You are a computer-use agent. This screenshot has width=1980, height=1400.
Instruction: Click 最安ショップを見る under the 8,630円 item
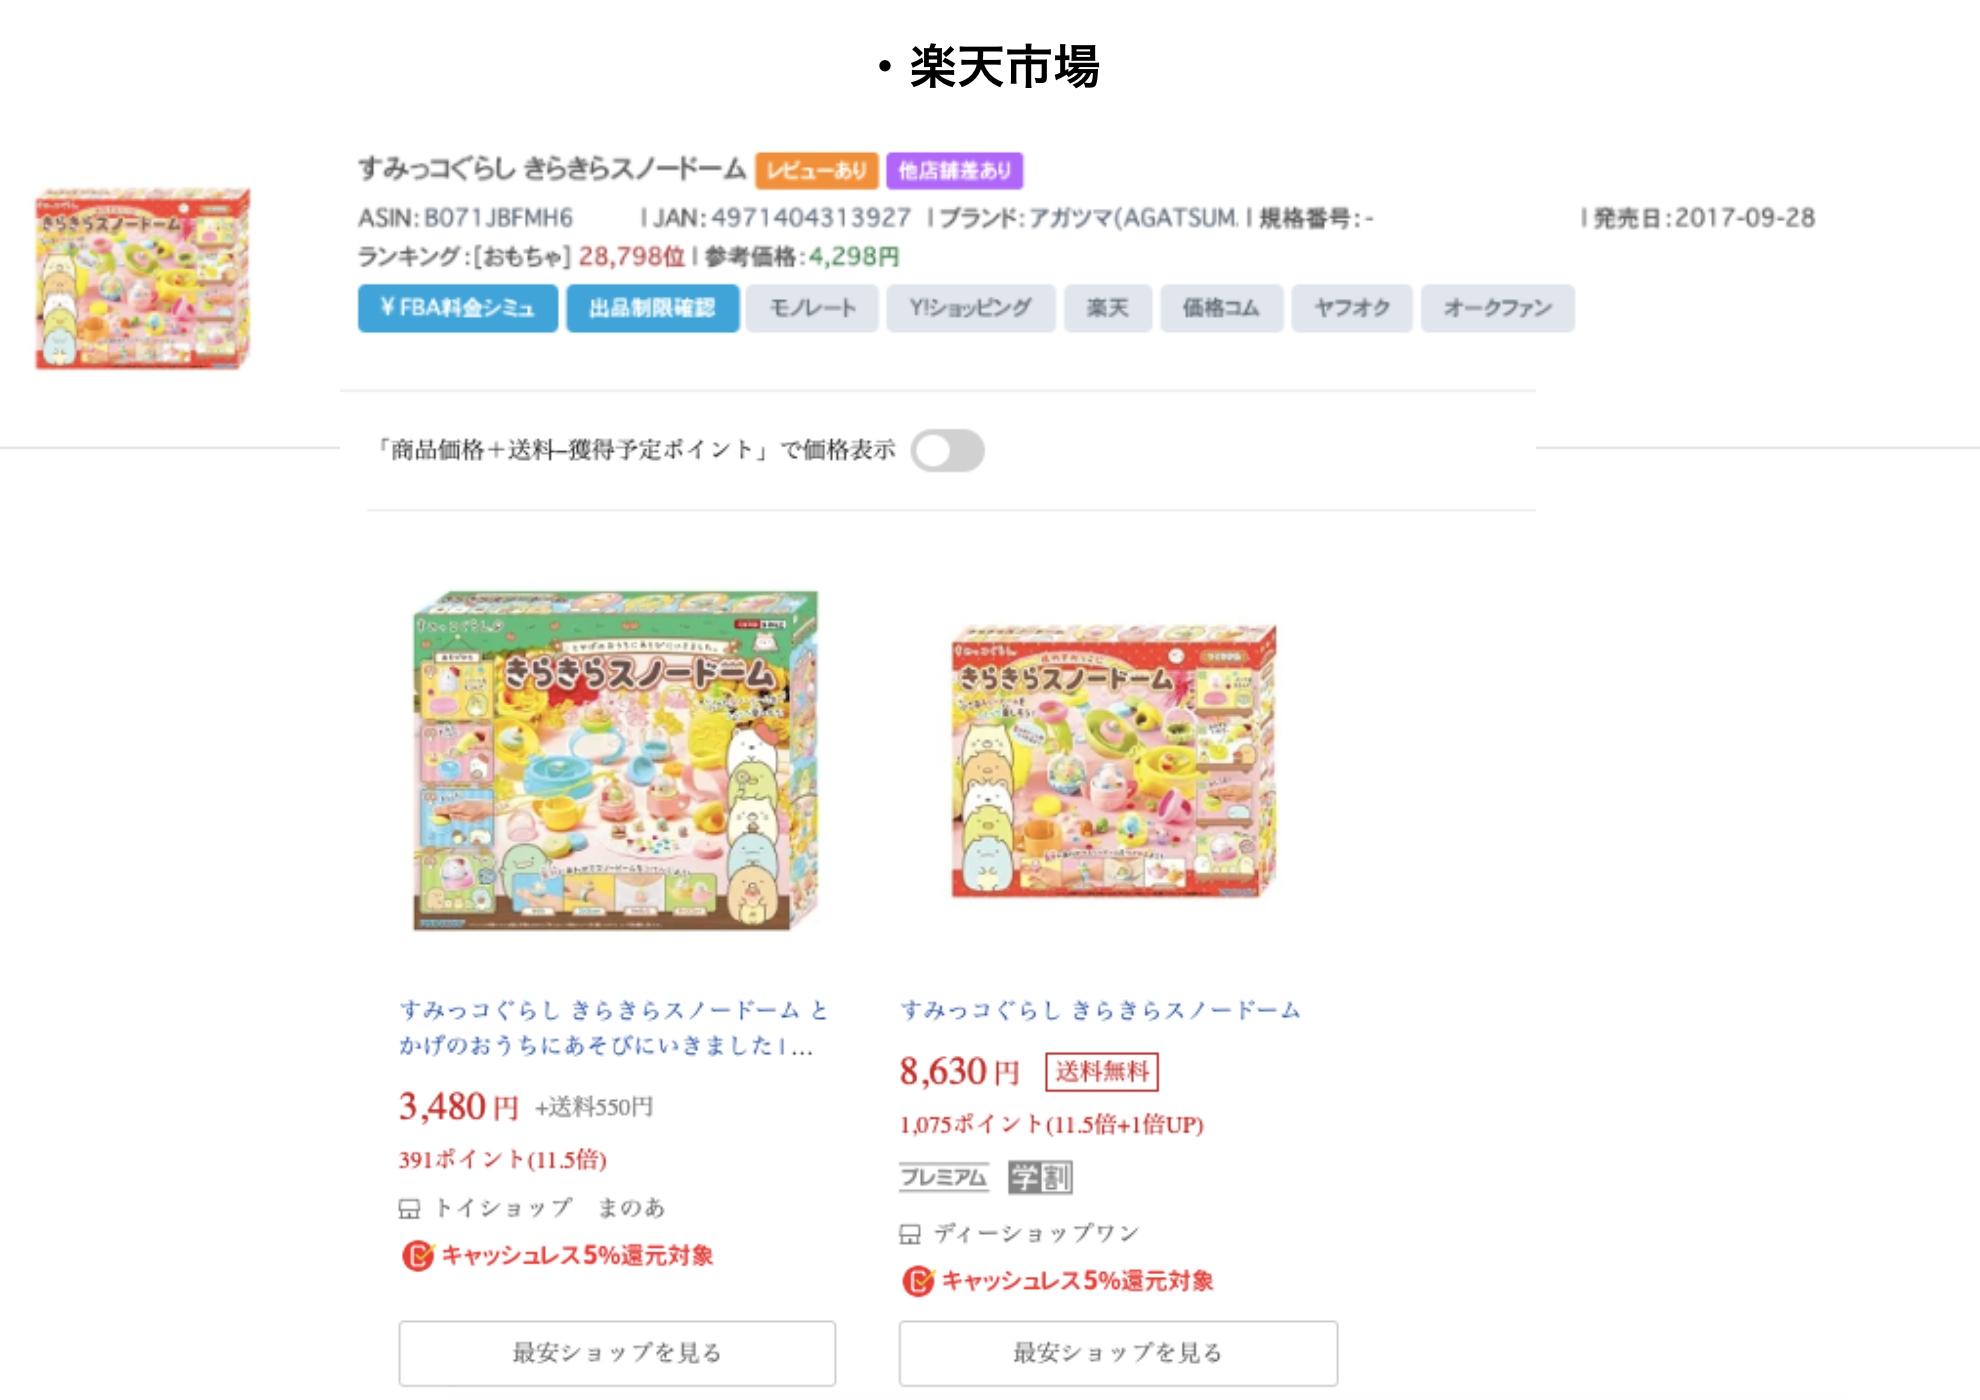[x=1118, y=1353]
